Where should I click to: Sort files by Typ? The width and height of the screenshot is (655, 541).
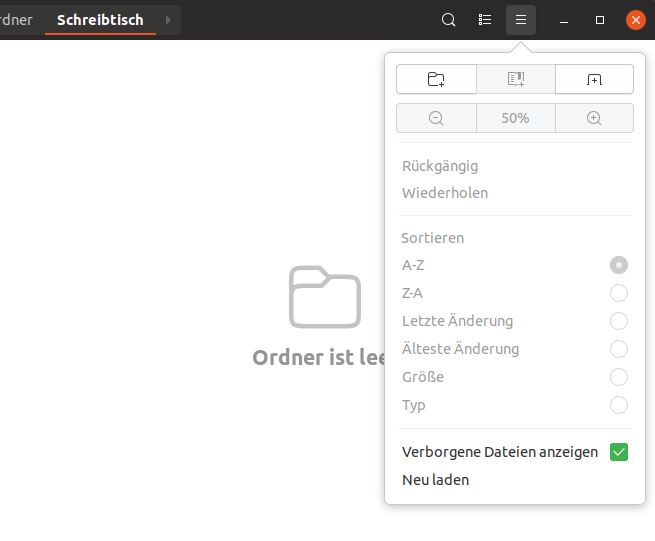coord(619,405)
